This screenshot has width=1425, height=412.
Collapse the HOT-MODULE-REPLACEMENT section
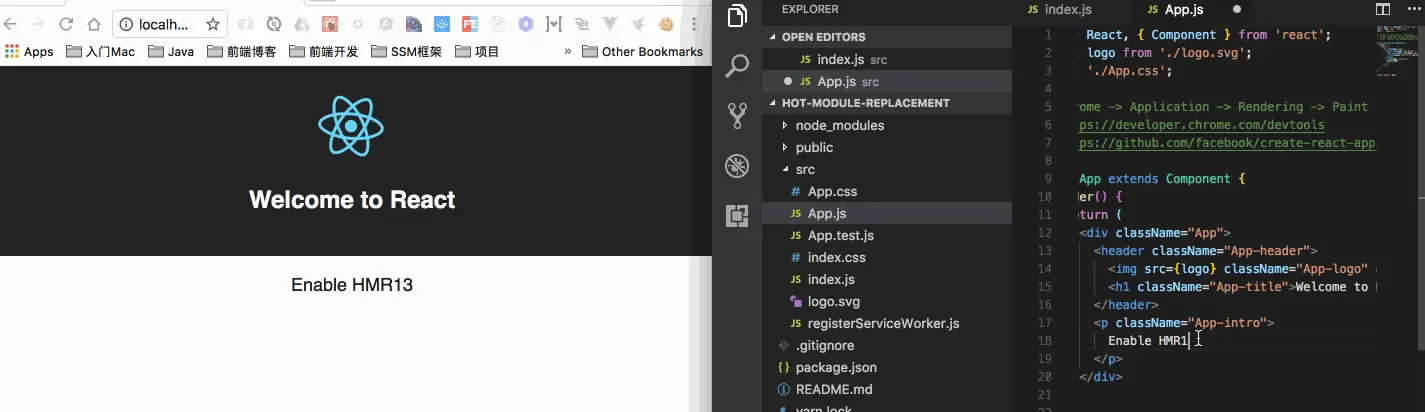[x=887, y=103]
